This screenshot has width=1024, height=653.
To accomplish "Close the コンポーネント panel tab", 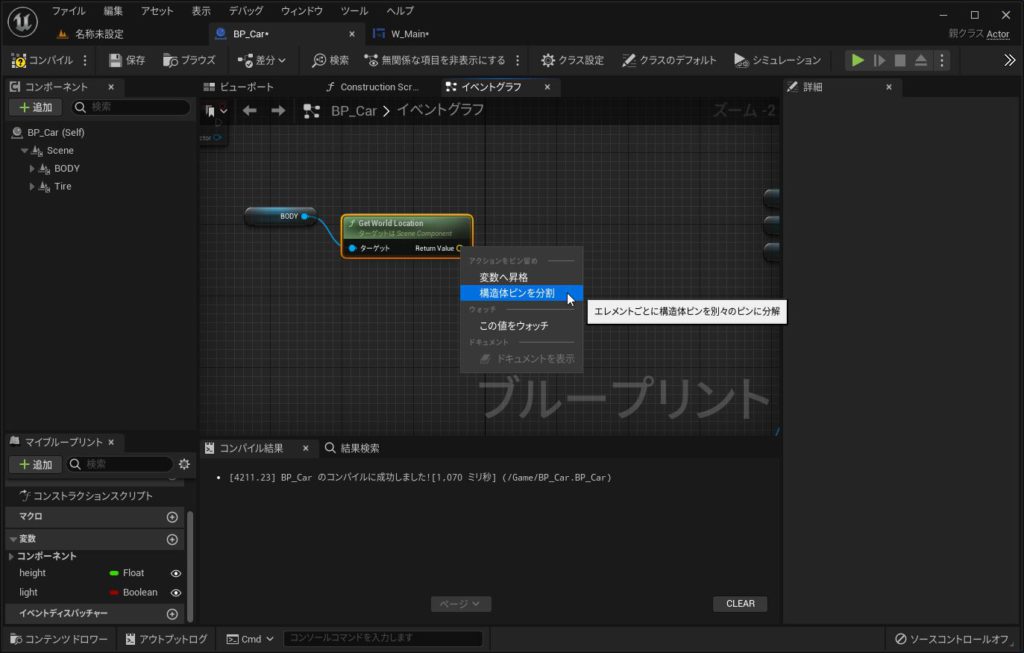I will (x=111, y=87).
